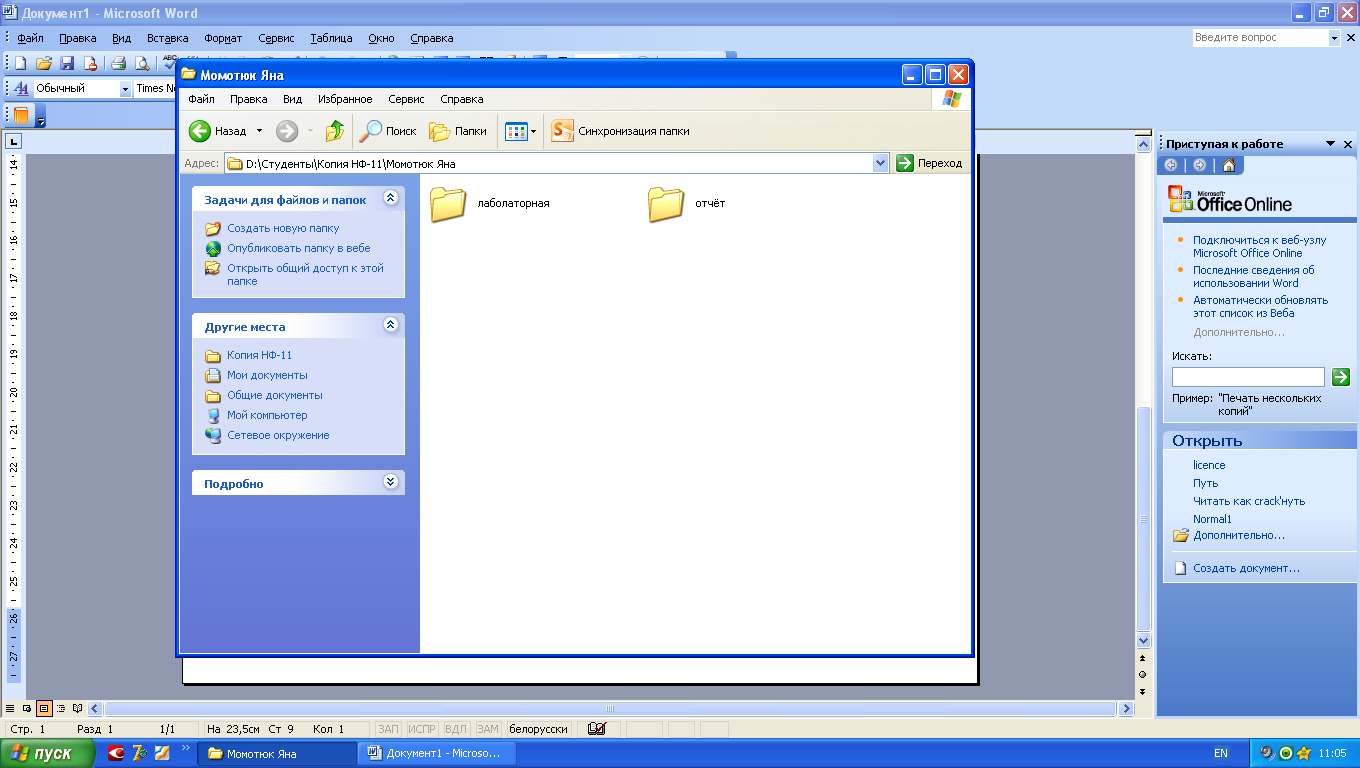Viewport: 1360px width, 768px height.
Task: Go back with Explorer's Назад arrow
Action: click(x=218, y=131)
